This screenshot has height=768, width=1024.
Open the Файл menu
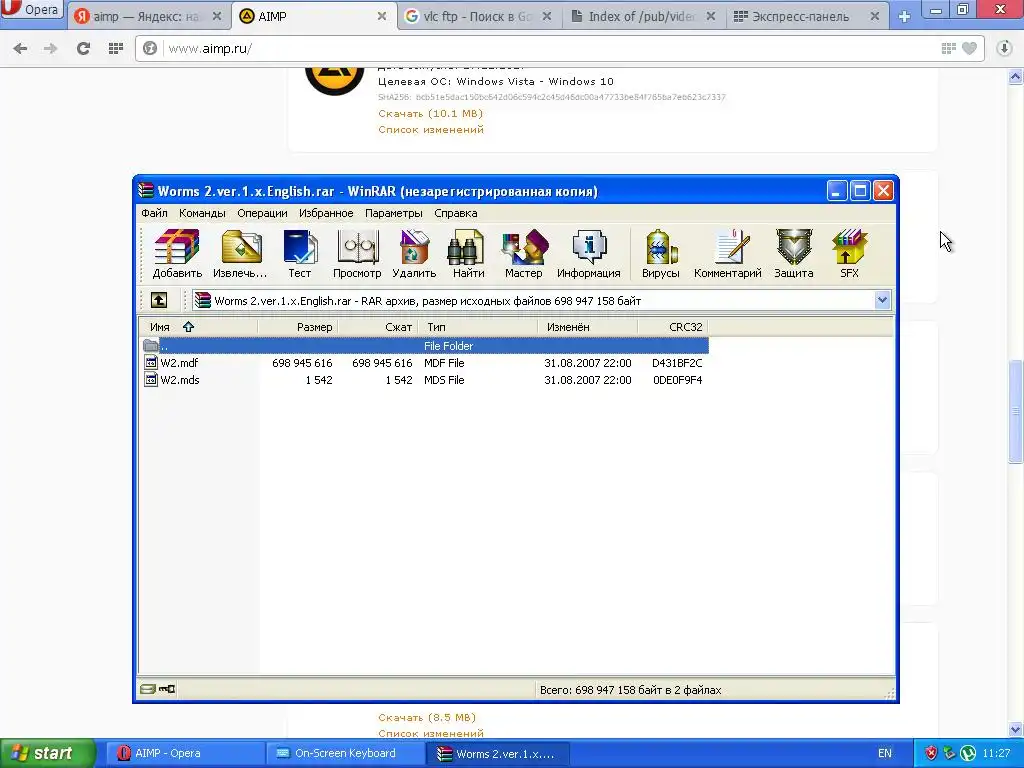tap(154, 213)
